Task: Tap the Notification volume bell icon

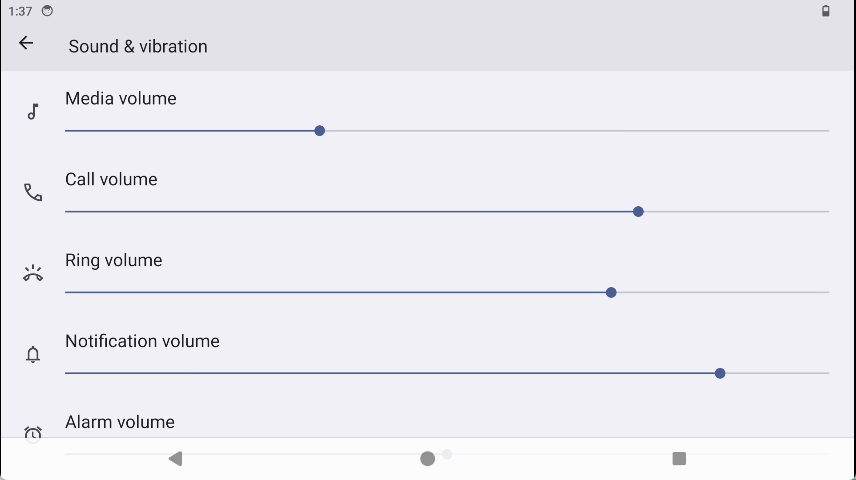Action: click(x=33, y=355)
